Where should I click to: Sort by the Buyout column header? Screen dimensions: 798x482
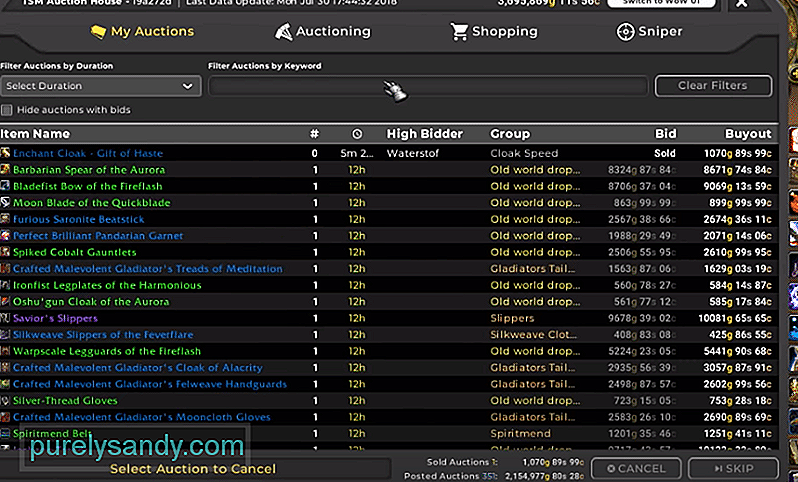748,134
